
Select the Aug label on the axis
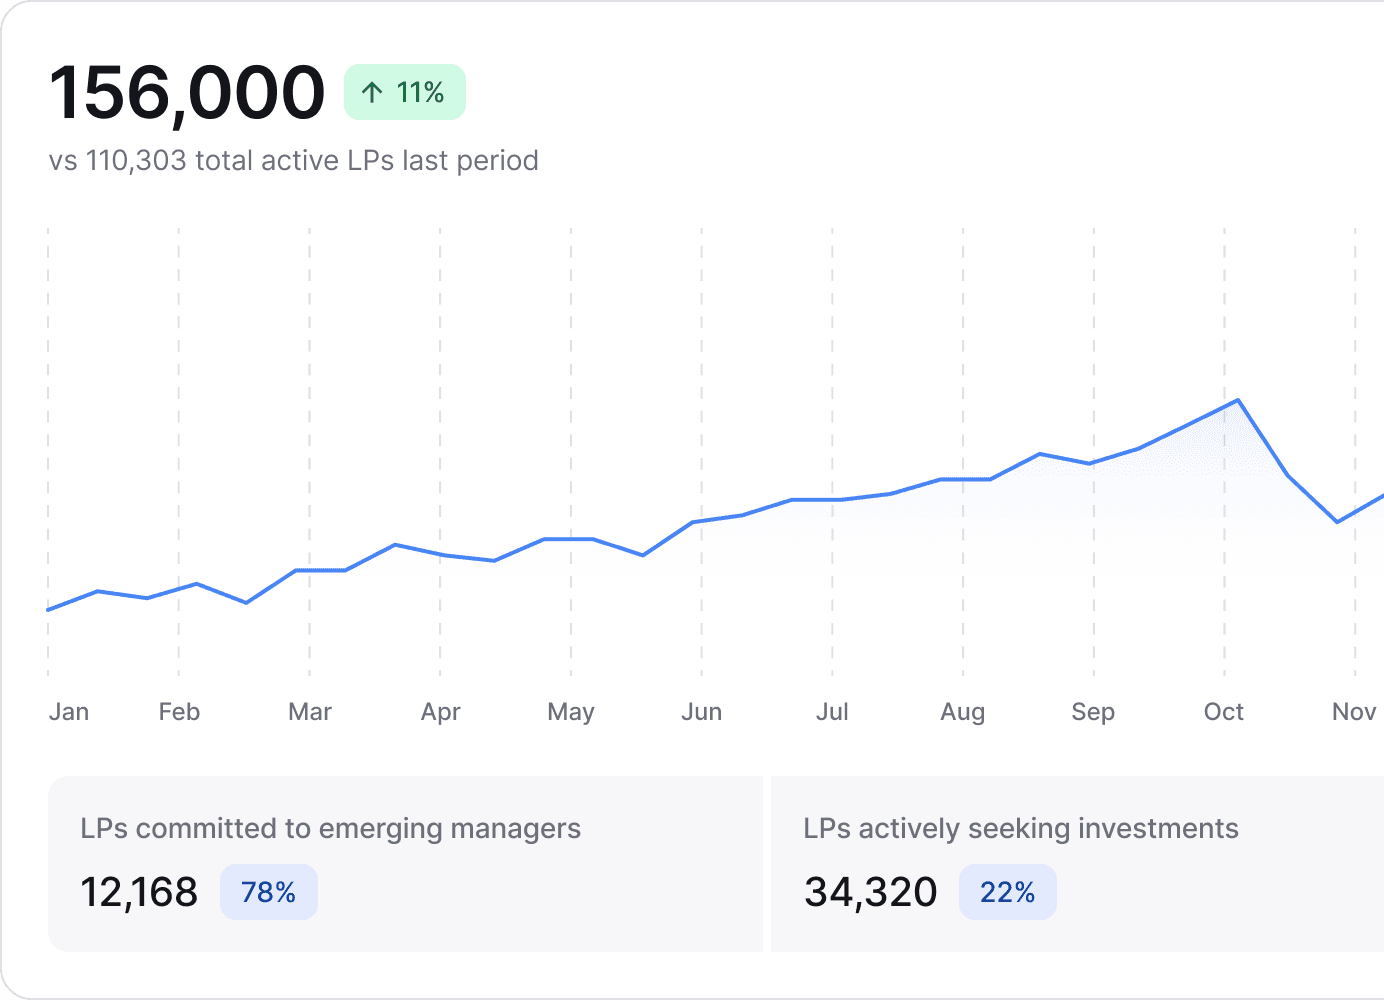962,712
